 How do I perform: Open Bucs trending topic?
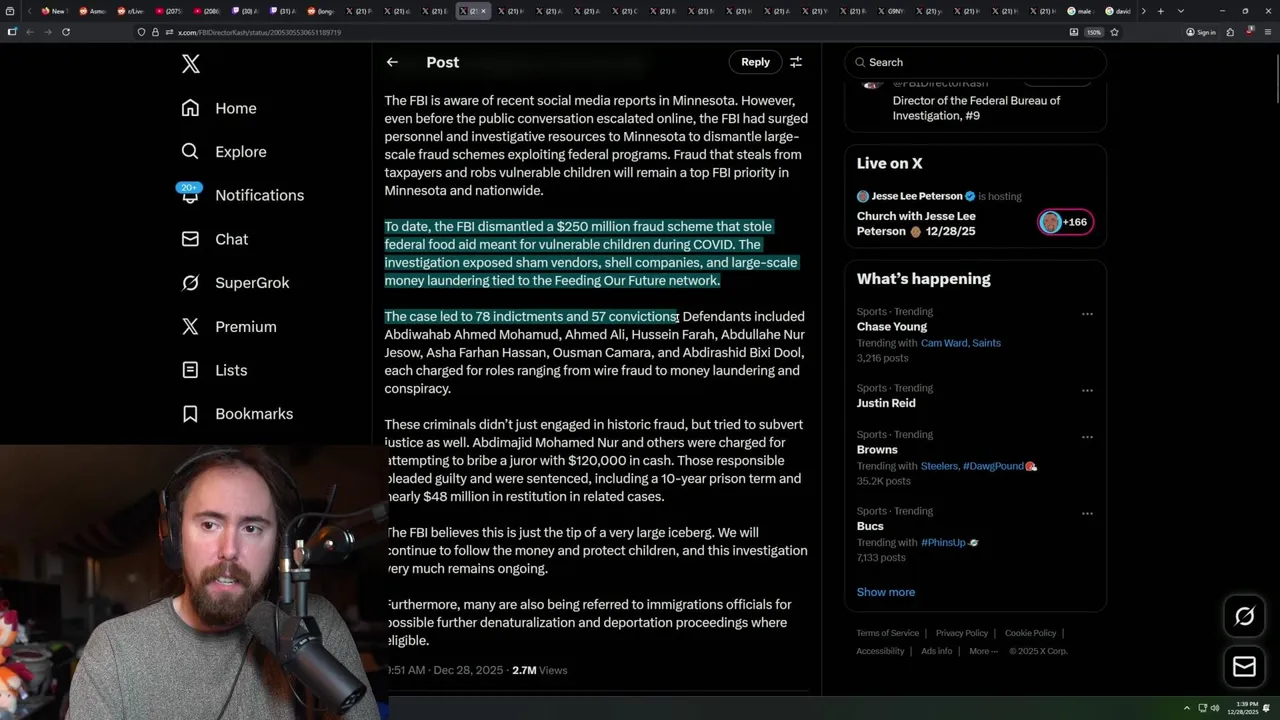870,526
